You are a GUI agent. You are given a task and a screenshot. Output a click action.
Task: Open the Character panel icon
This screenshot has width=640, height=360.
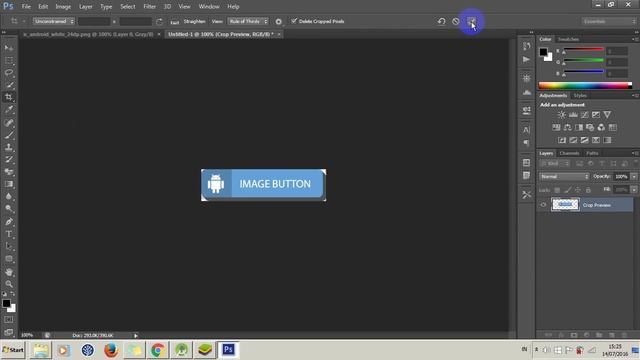(x=527, y=130)
